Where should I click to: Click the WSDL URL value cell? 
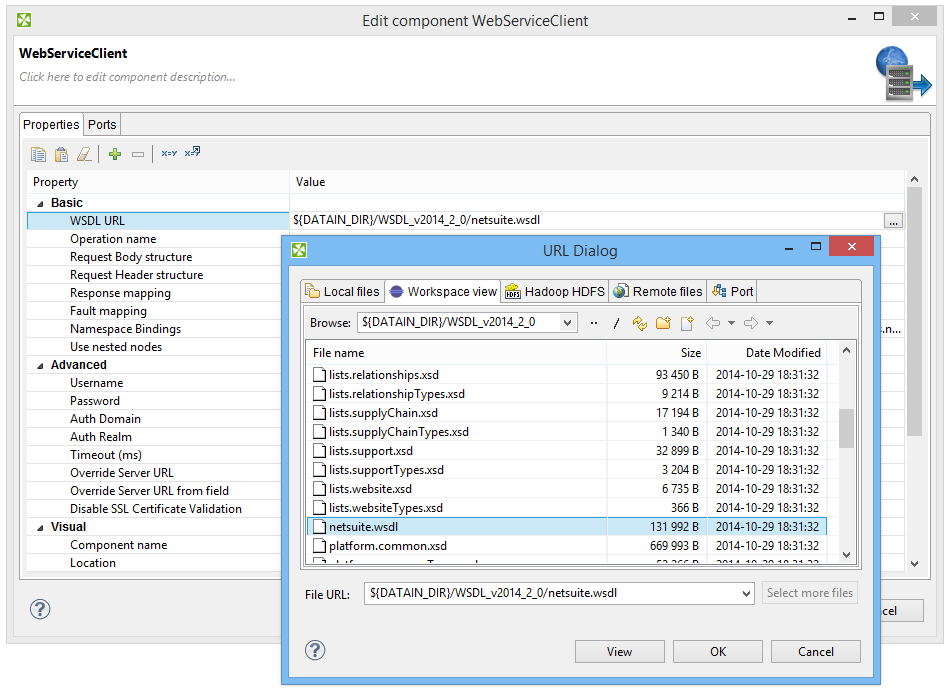coord(586,220)
